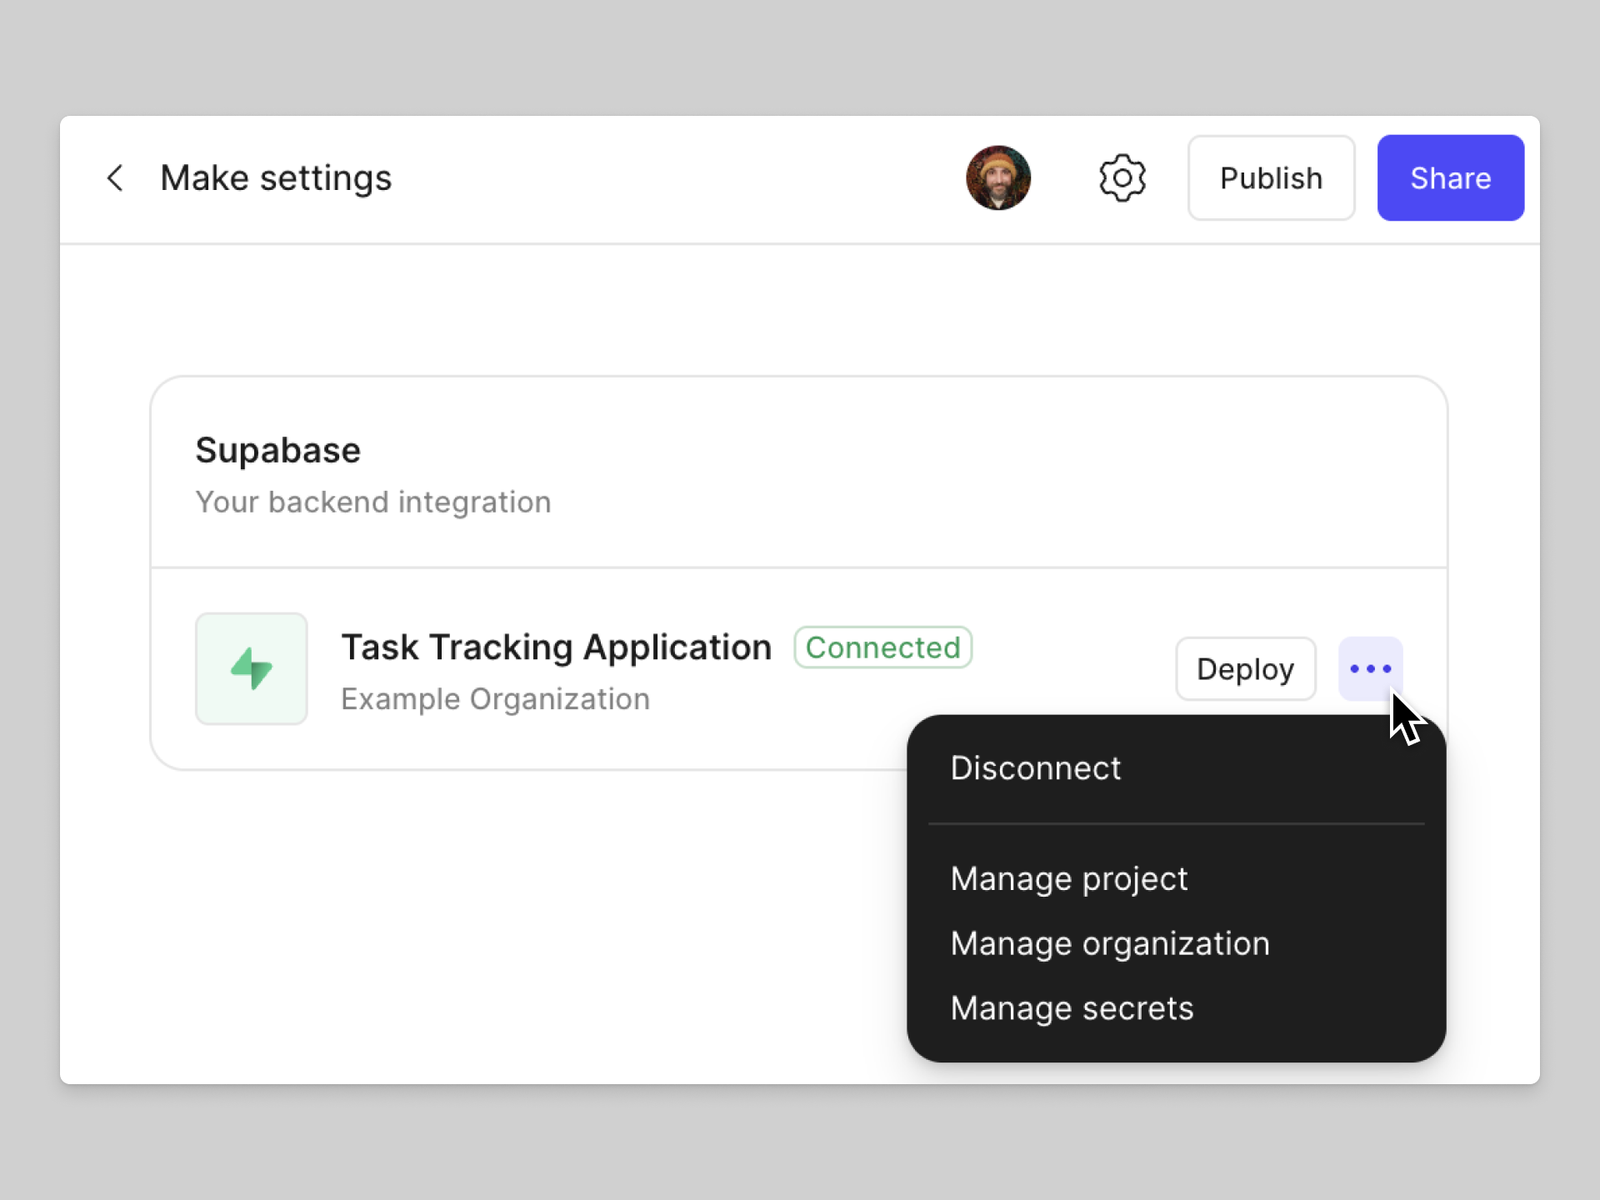
Task: Go back using the left chevron arrow
Action: [x=115, y=177]
